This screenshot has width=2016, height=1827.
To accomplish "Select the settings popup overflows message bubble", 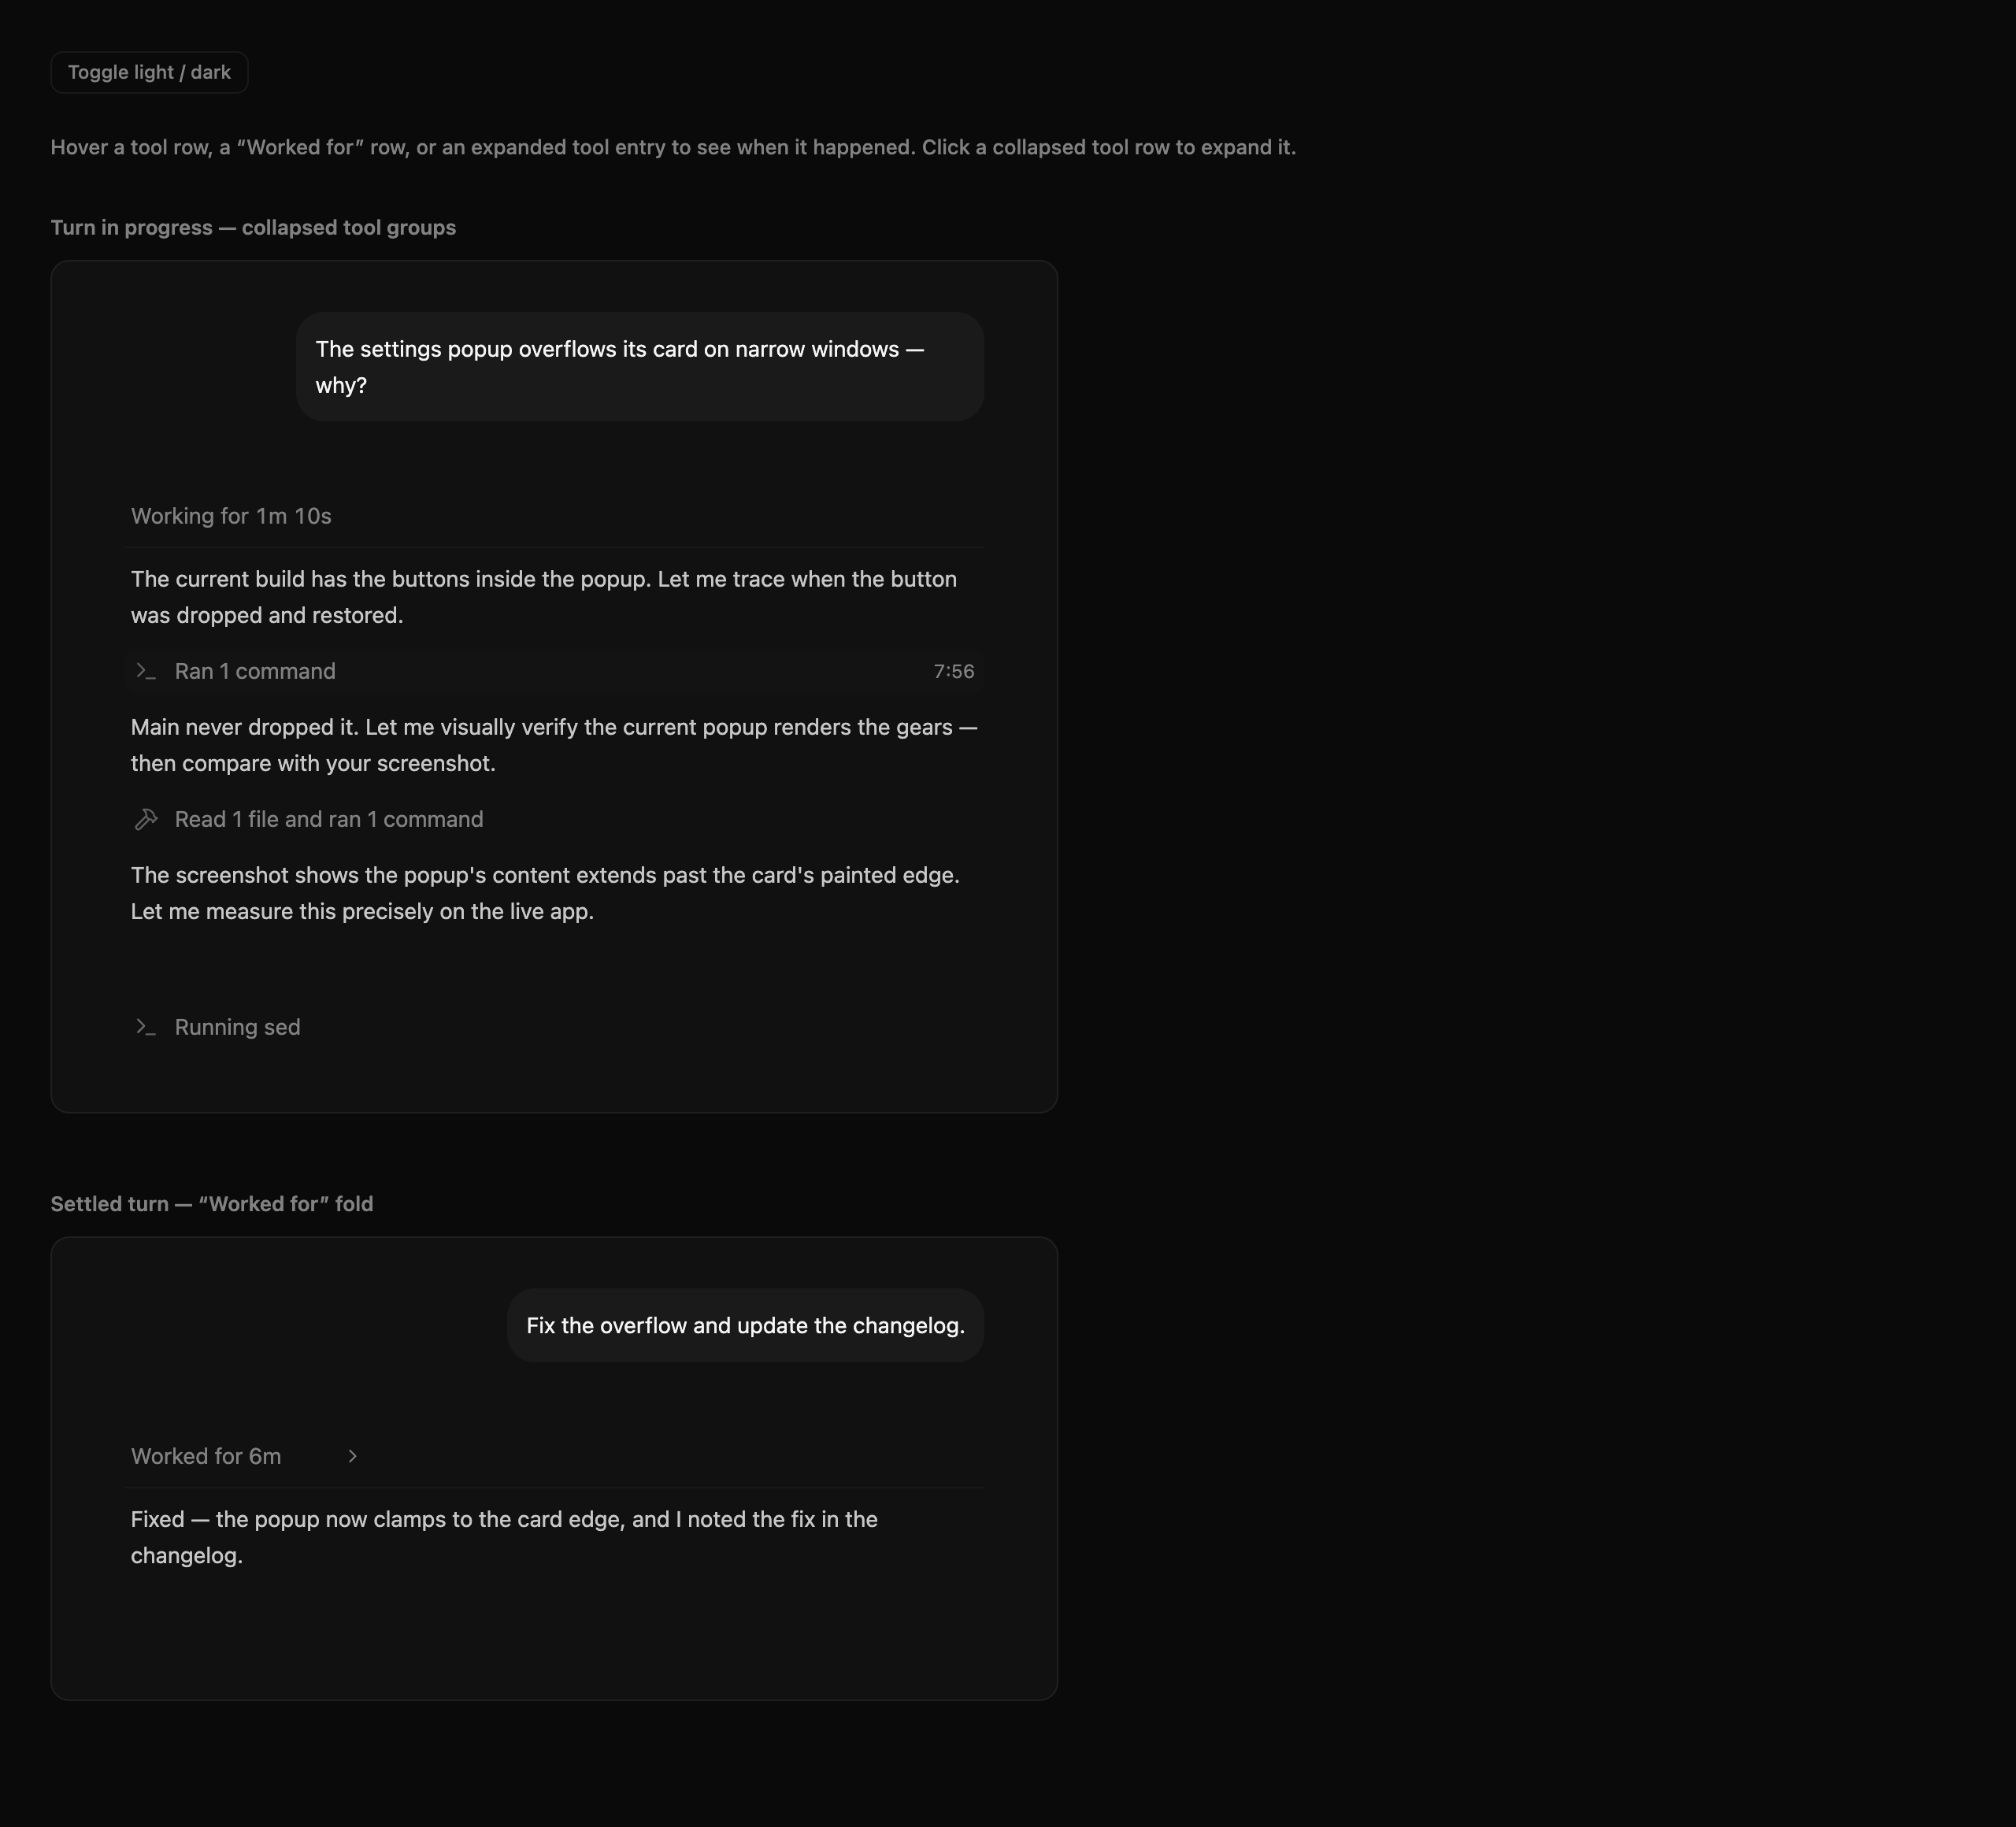I will tap(640, 367).
